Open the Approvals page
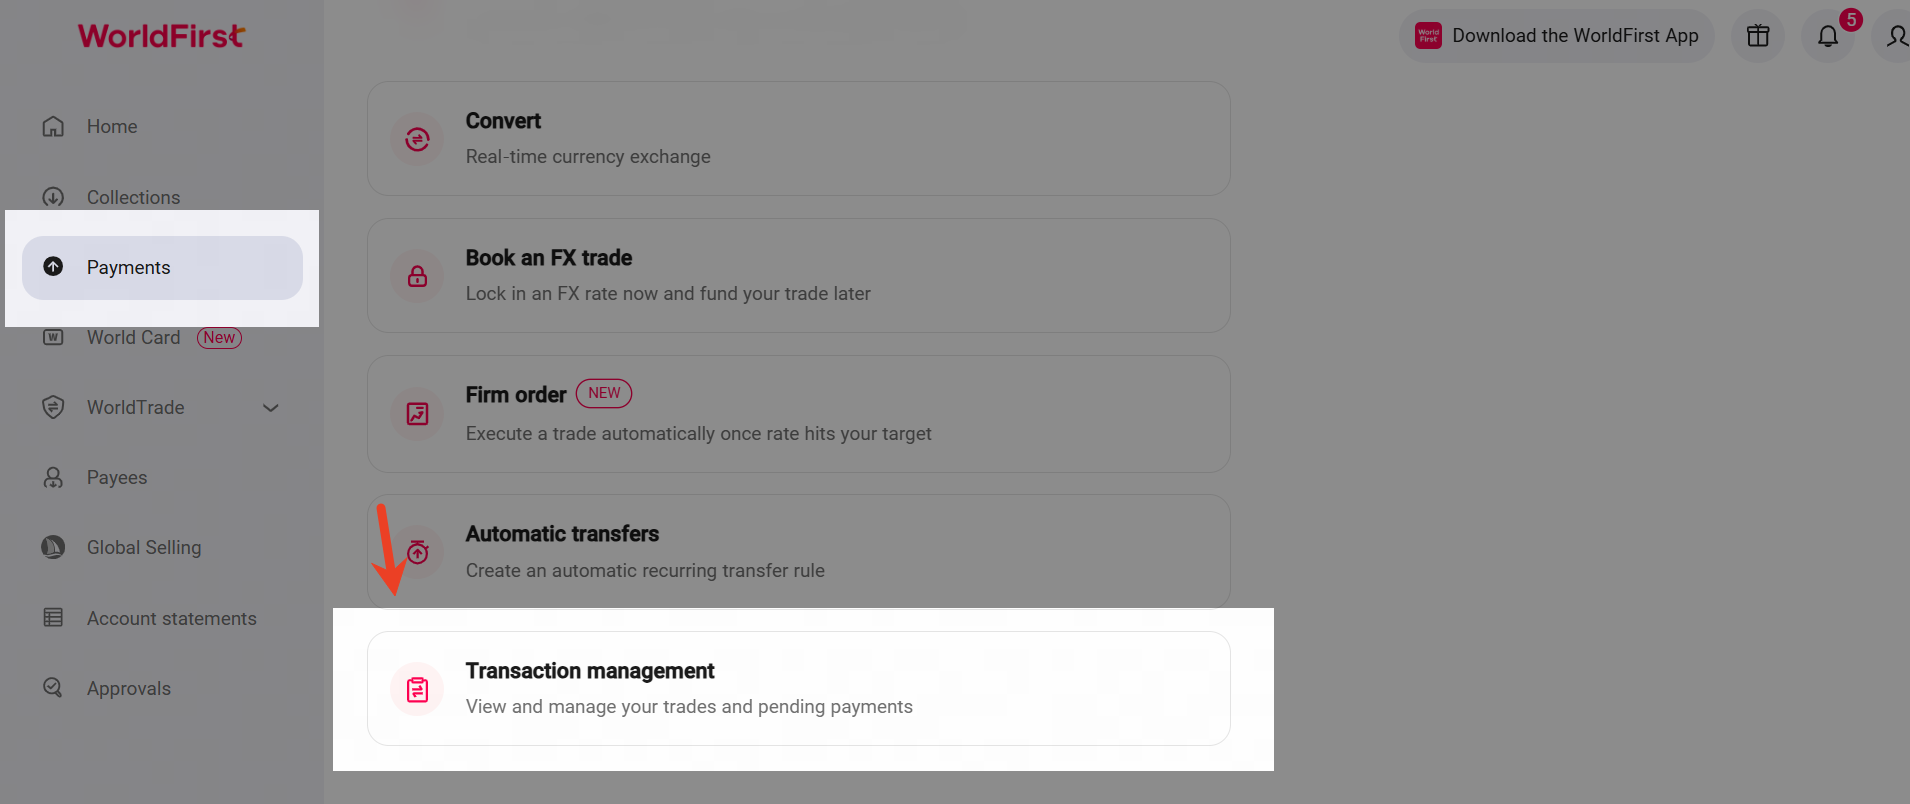This screenshot has width=1910, height=804. pyautogui.click(x=128, y=689)
